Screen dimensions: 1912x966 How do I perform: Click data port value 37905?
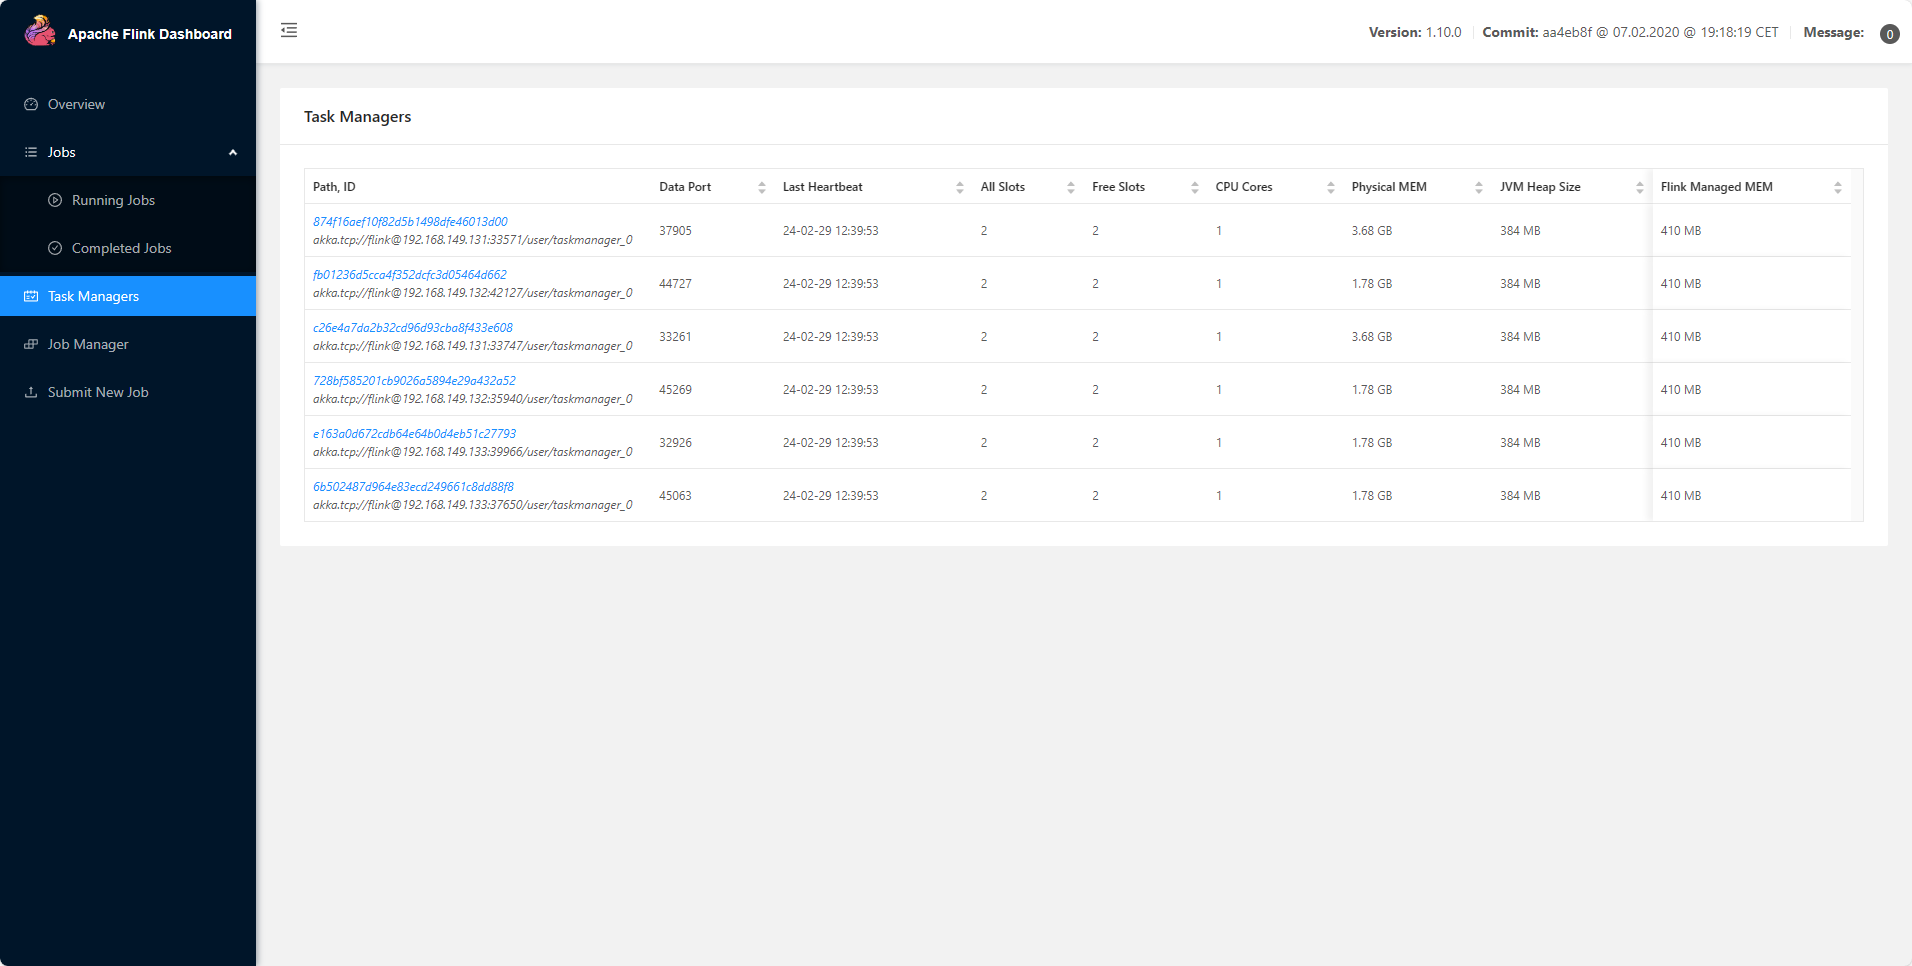coord(675,231)
